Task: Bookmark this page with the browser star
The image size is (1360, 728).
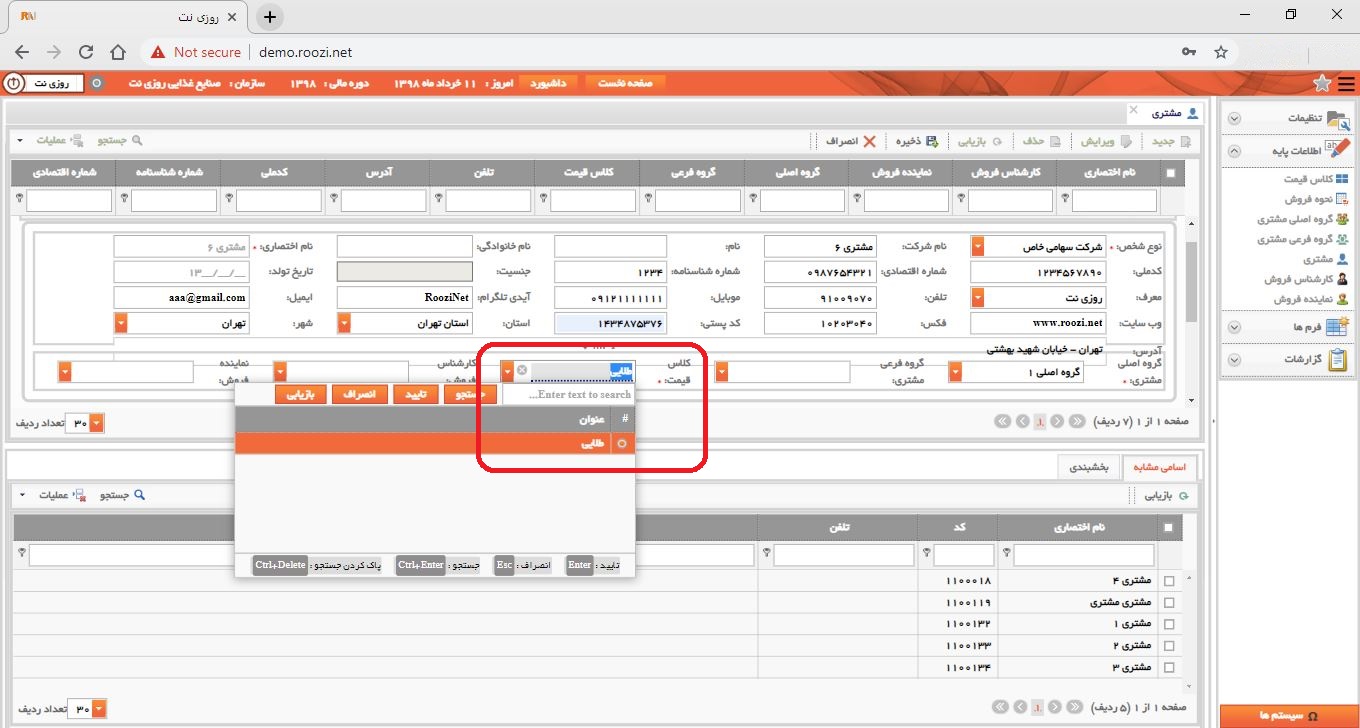Action: click(1220, 52)
